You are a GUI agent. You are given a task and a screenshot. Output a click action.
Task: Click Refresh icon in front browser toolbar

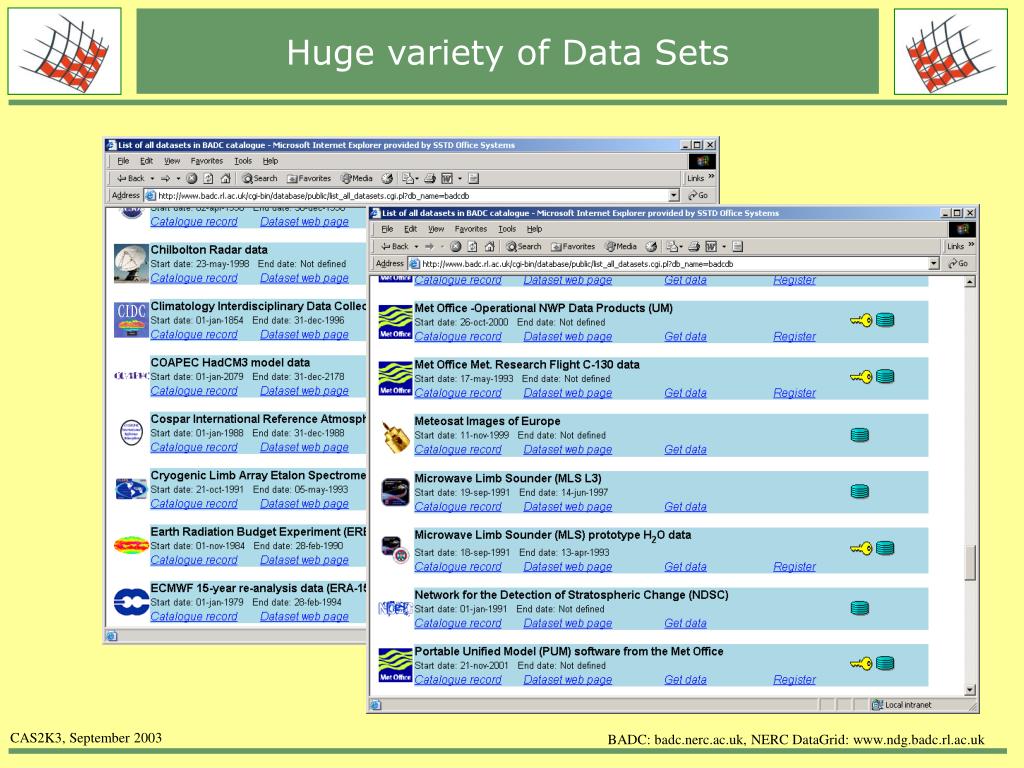tap(473, 246)
